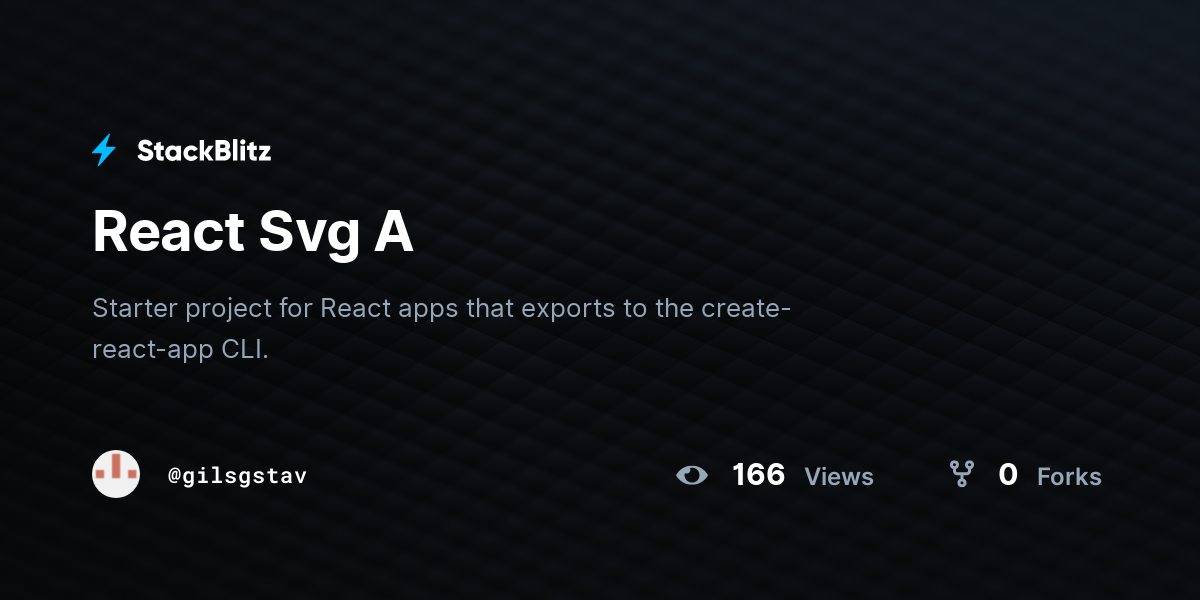The height and width of the screenshot is (600, 1200).
Task: Click the word exports in description
Action: click(x=570, y=310)
